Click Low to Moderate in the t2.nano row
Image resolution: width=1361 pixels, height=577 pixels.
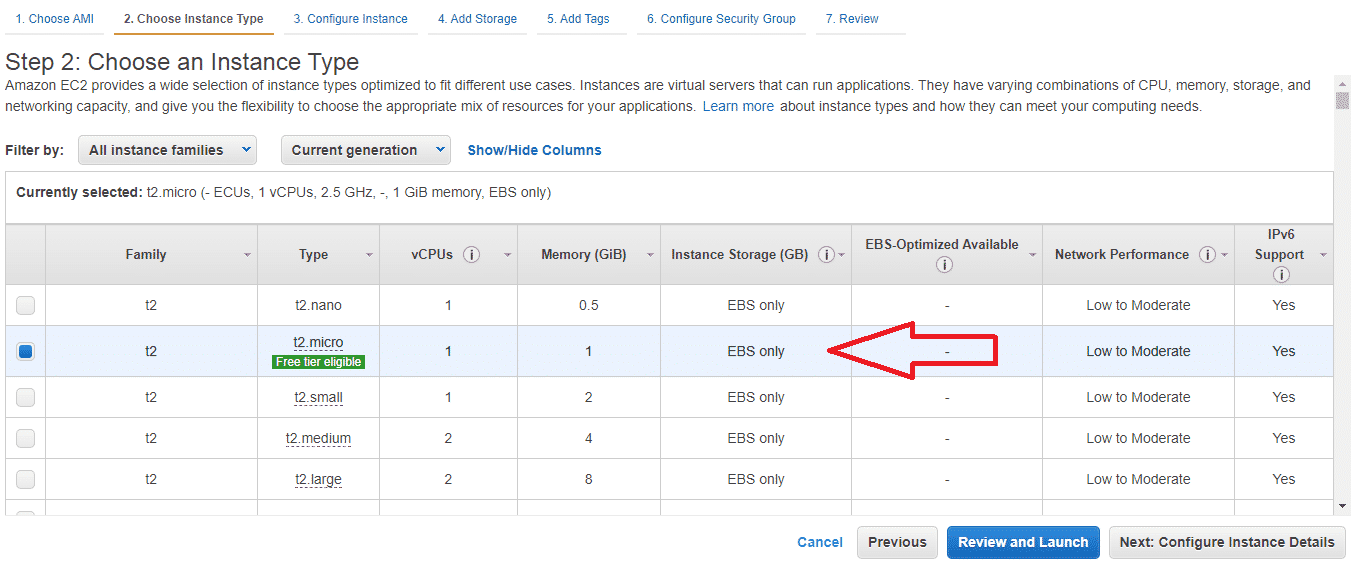[1138, 305]
